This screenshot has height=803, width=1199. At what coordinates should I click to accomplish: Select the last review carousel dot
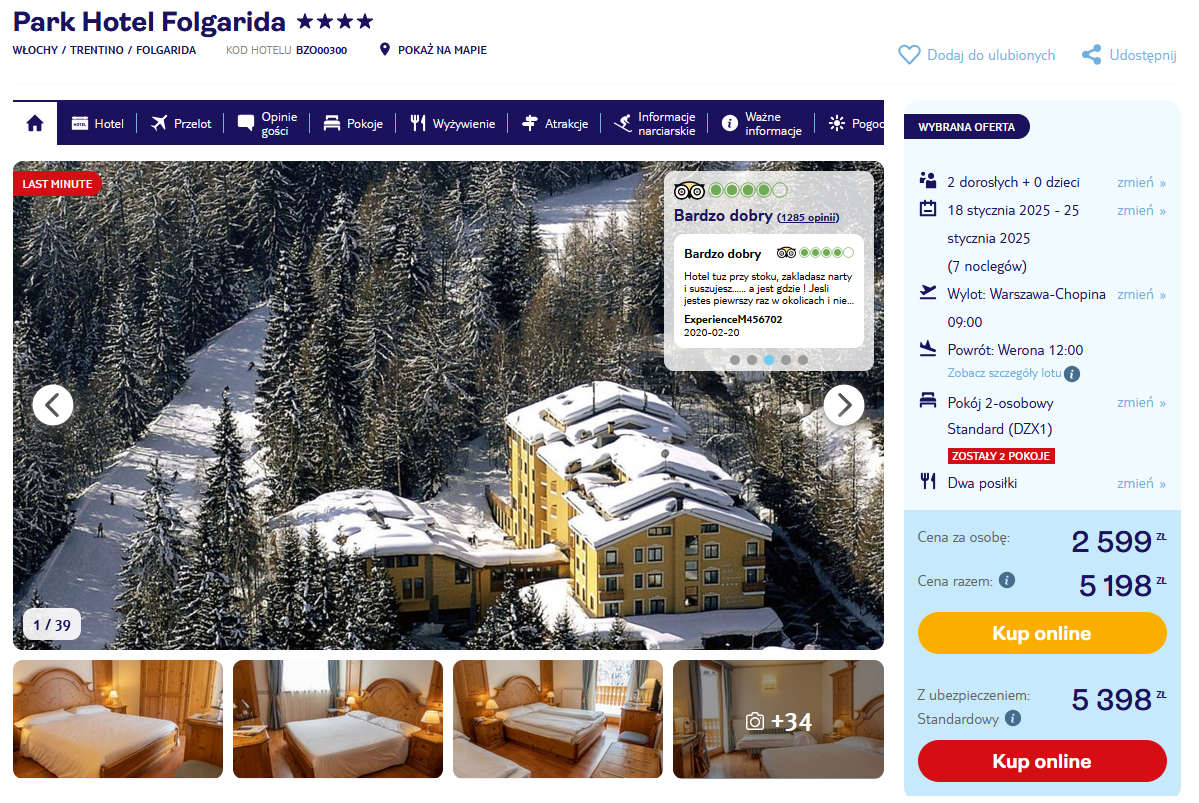click(x=802, y=359)
